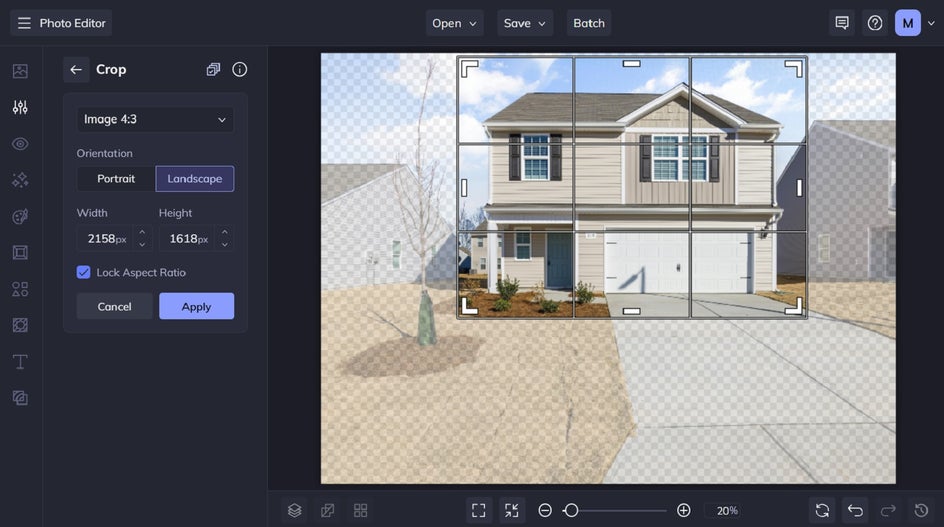Click the copy settings icon in Crop header
The width and height of the screenshot is (944, 527).
point(213,69)
